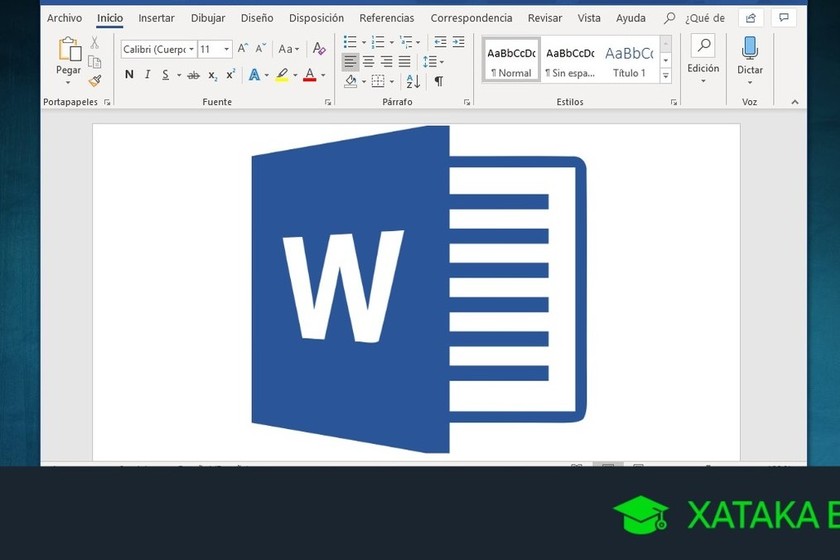The width and height of the screenshot is (840, 560).
Task: Open the Referencias ribbon tab
Action: pyautogui.click(x=387, y=18)
